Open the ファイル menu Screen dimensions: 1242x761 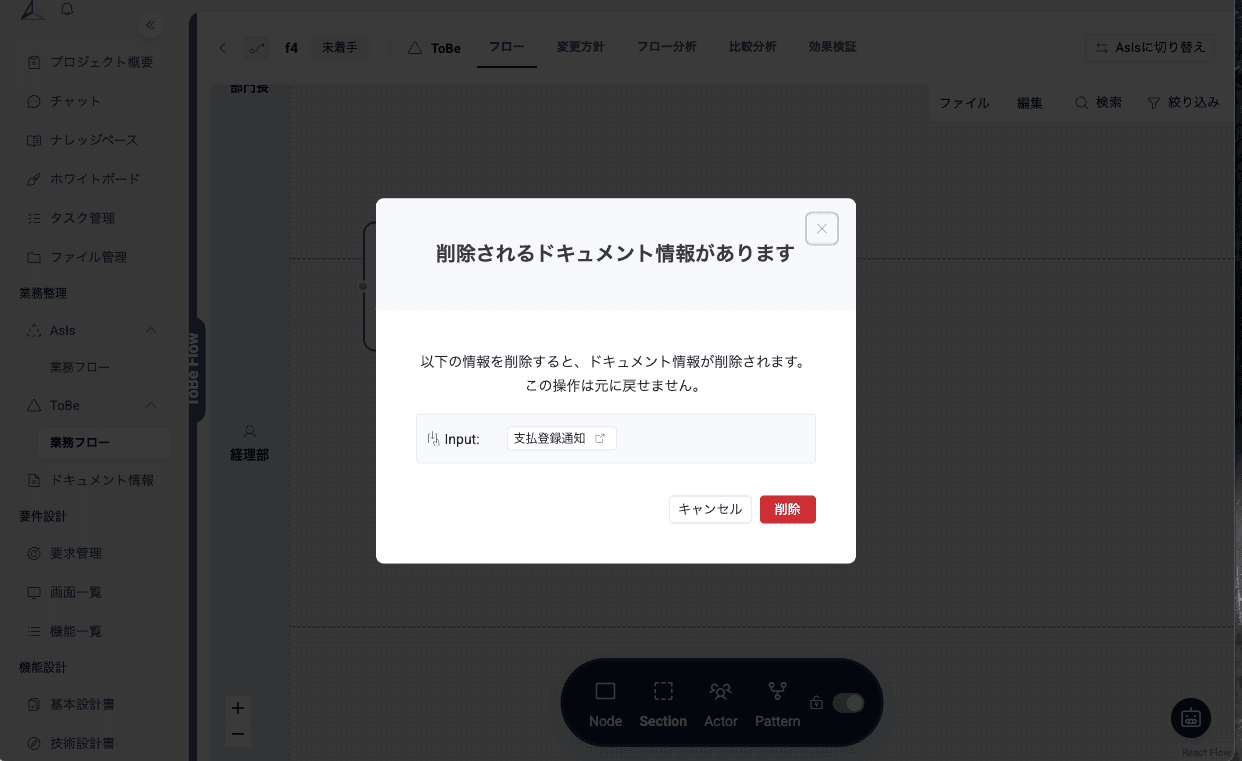[964, 103]
